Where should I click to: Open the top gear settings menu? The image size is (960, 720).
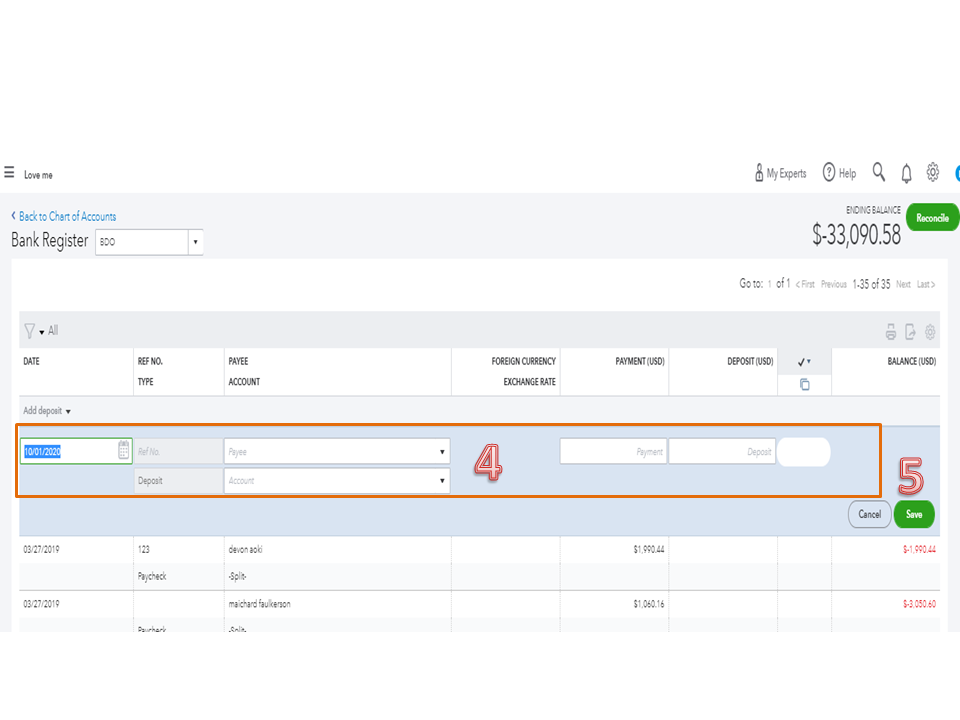[932, 173]
